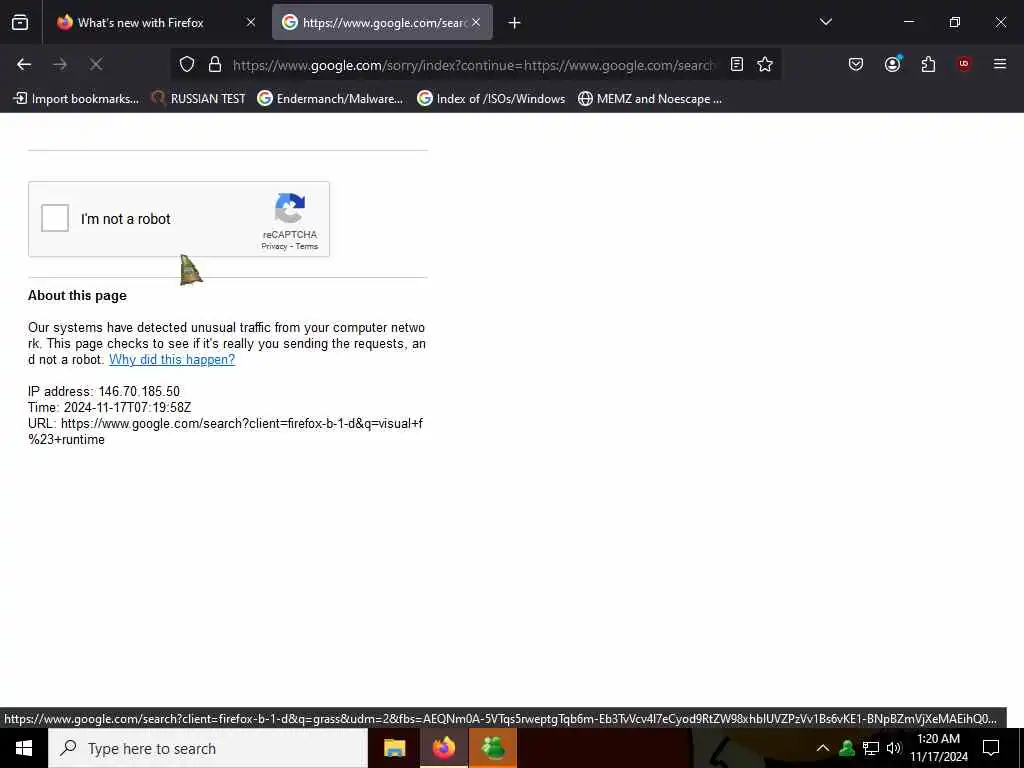Open Firefox application menu
The width and height of the screenshot is (1024, 768).
pos(1000,64)
